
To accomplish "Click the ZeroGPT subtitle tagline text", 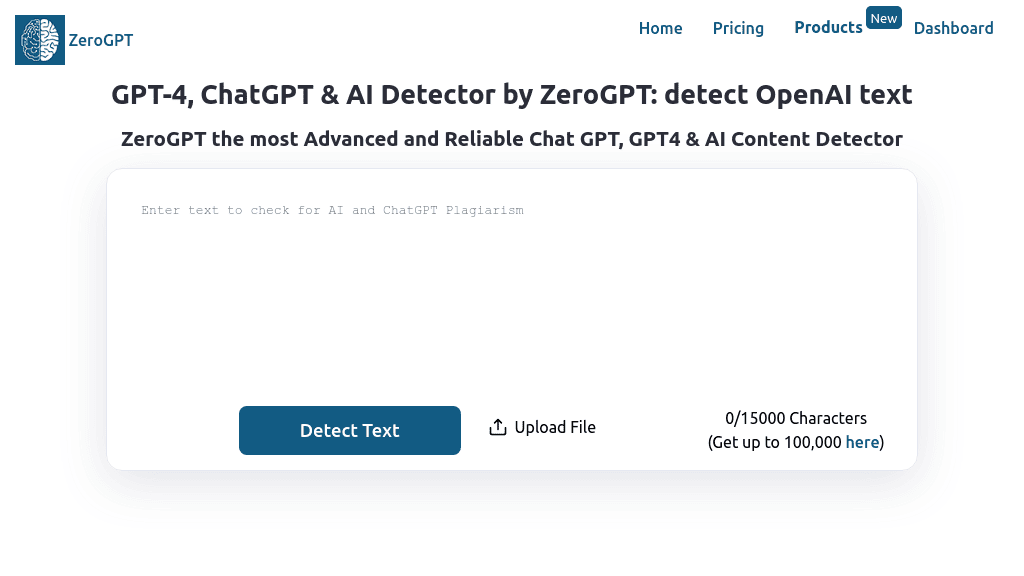I will click(512, 139).
